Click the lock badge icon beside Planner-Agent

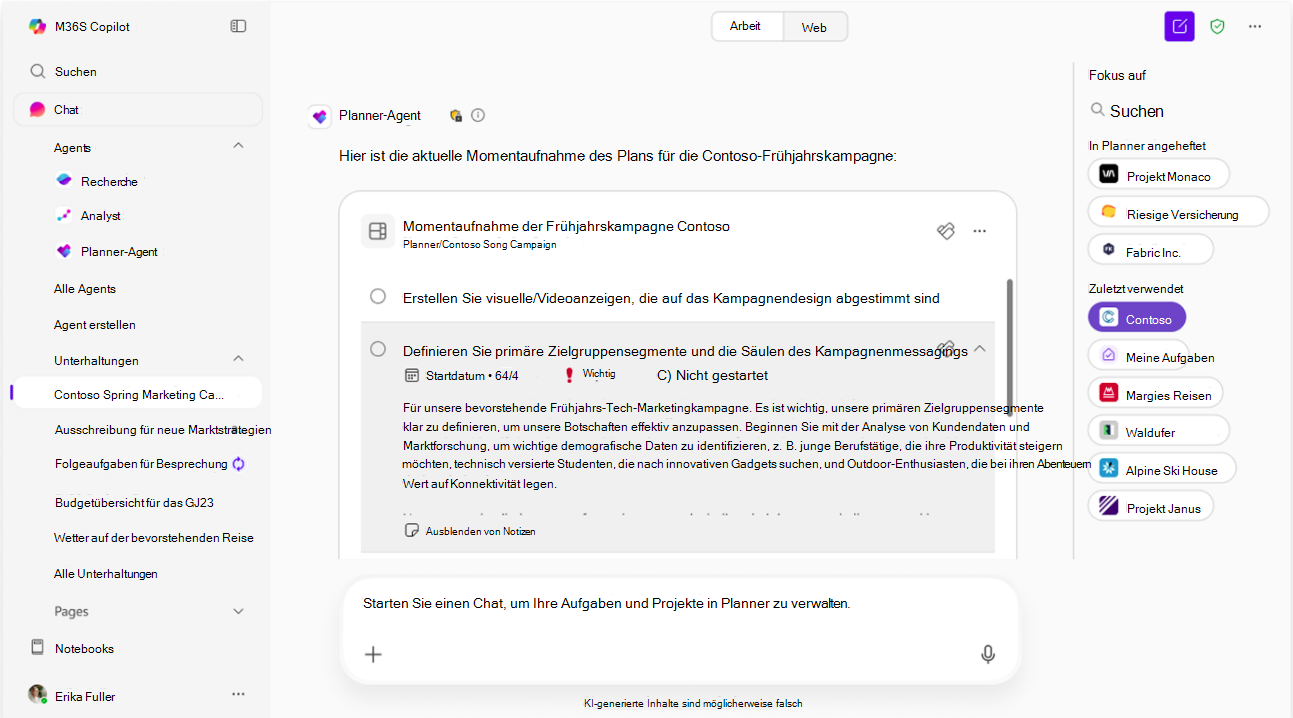pyautogui.click(x=456, y=115)
